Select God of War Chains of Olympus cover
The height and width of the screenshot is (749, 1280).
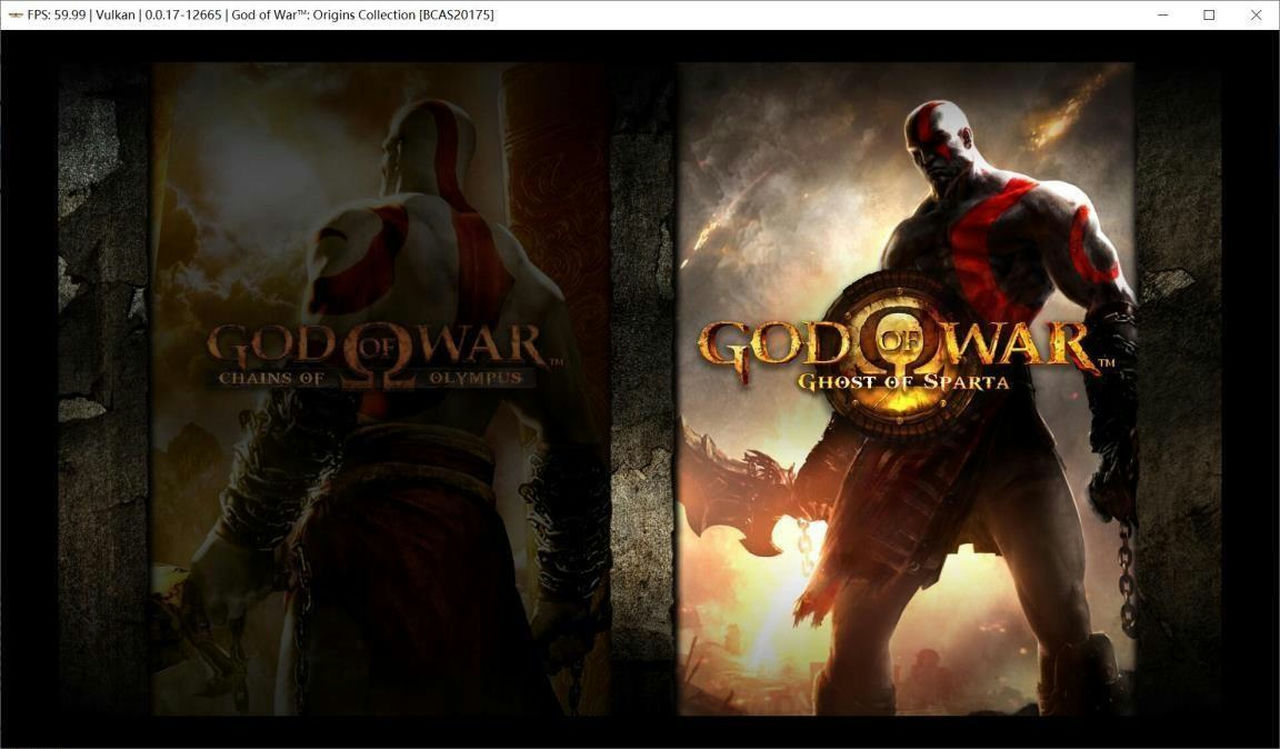[x=381, y=389]
